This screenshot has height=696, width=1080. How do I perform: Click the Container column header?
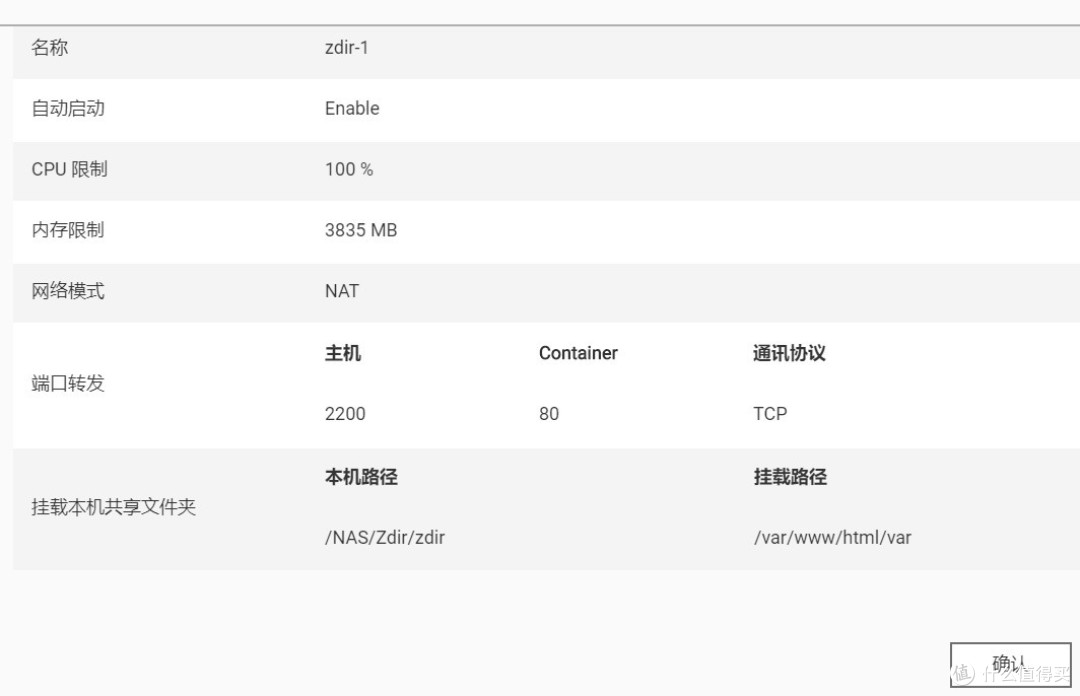pos(578,353)
